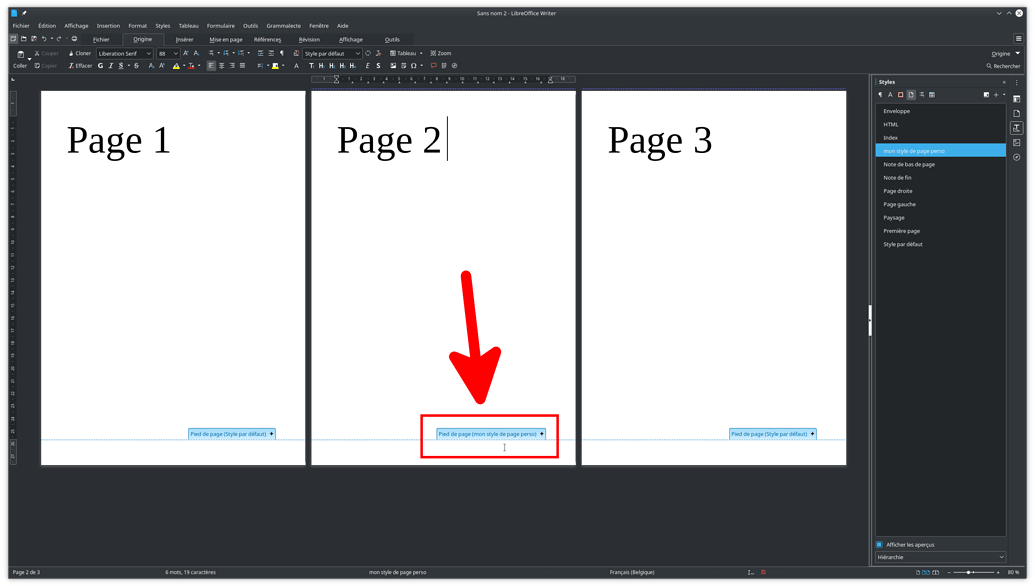The height and width of the screenshot is (586, 1035).
Task: Open the Paragraph Styles category in Styles panel
Action: pos(880,94)
